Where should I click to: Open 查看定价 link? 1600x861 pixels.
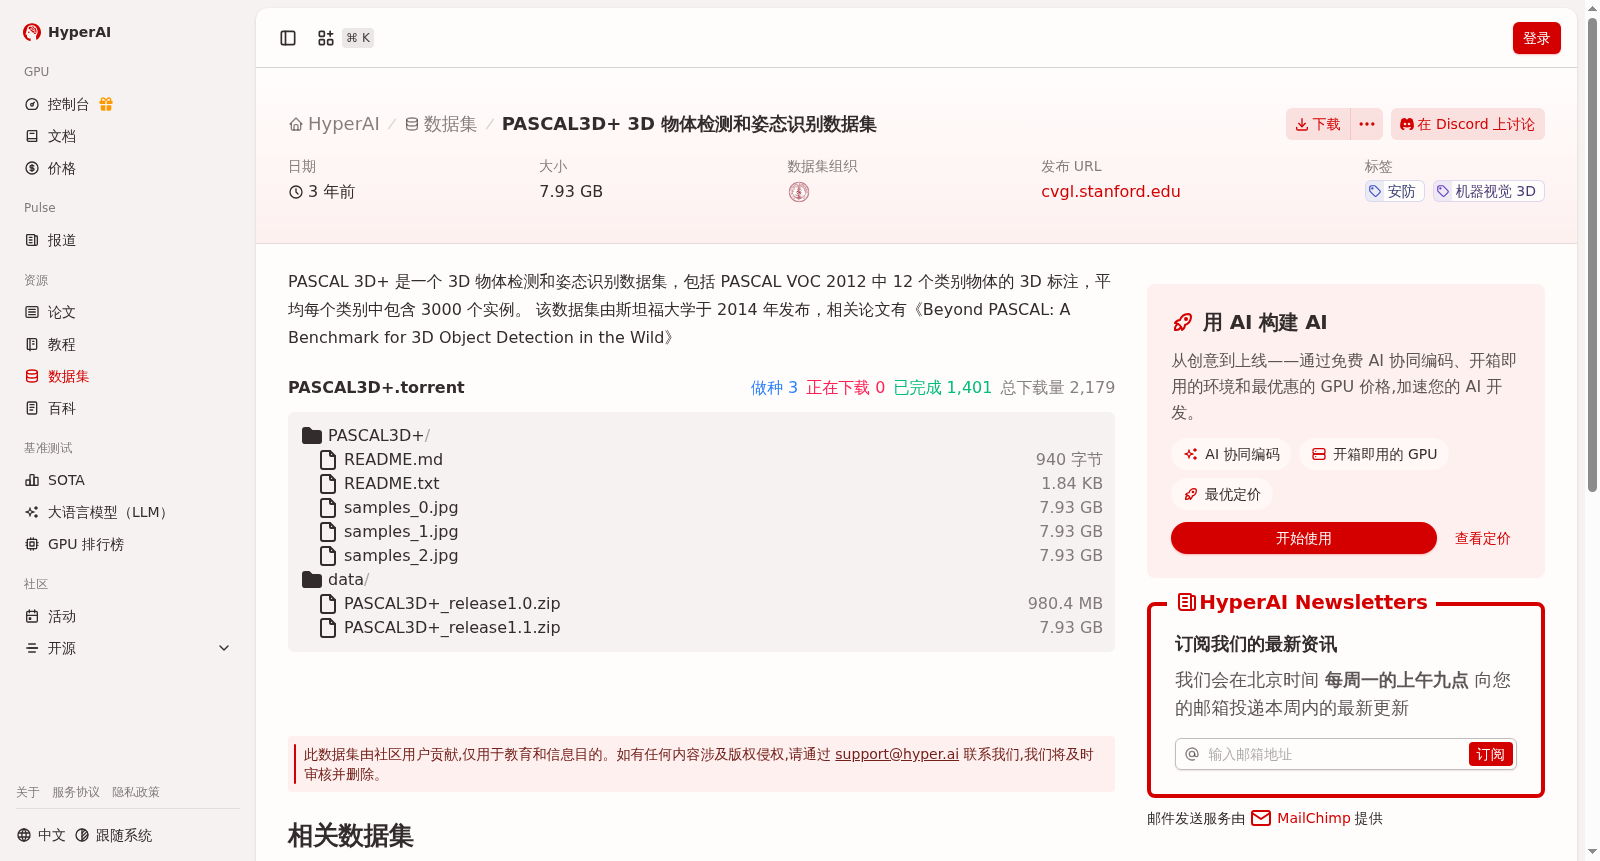(1482, 538)
